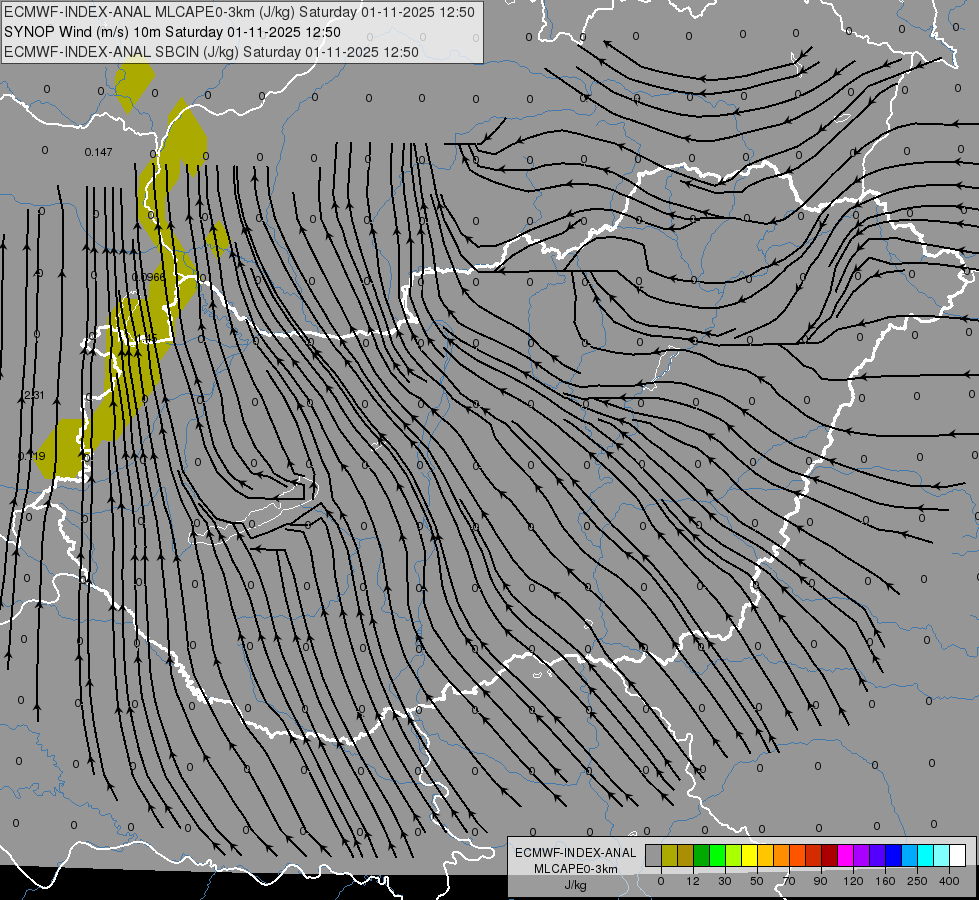Click the ECMWF-INDEX-ANAL SBCIN header line
The image size is (979, 900).
pos(211,52)
